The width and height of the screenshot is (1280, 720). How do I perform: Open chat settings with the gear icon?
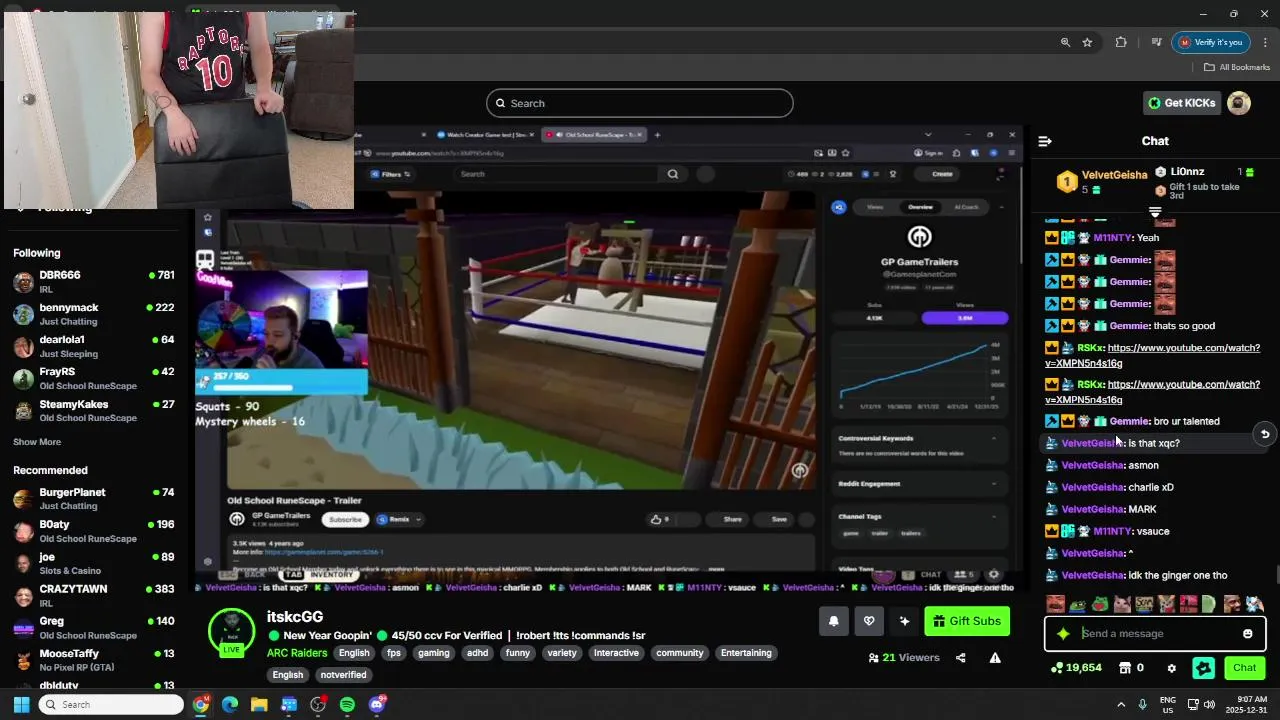(x=1171, y=668)
